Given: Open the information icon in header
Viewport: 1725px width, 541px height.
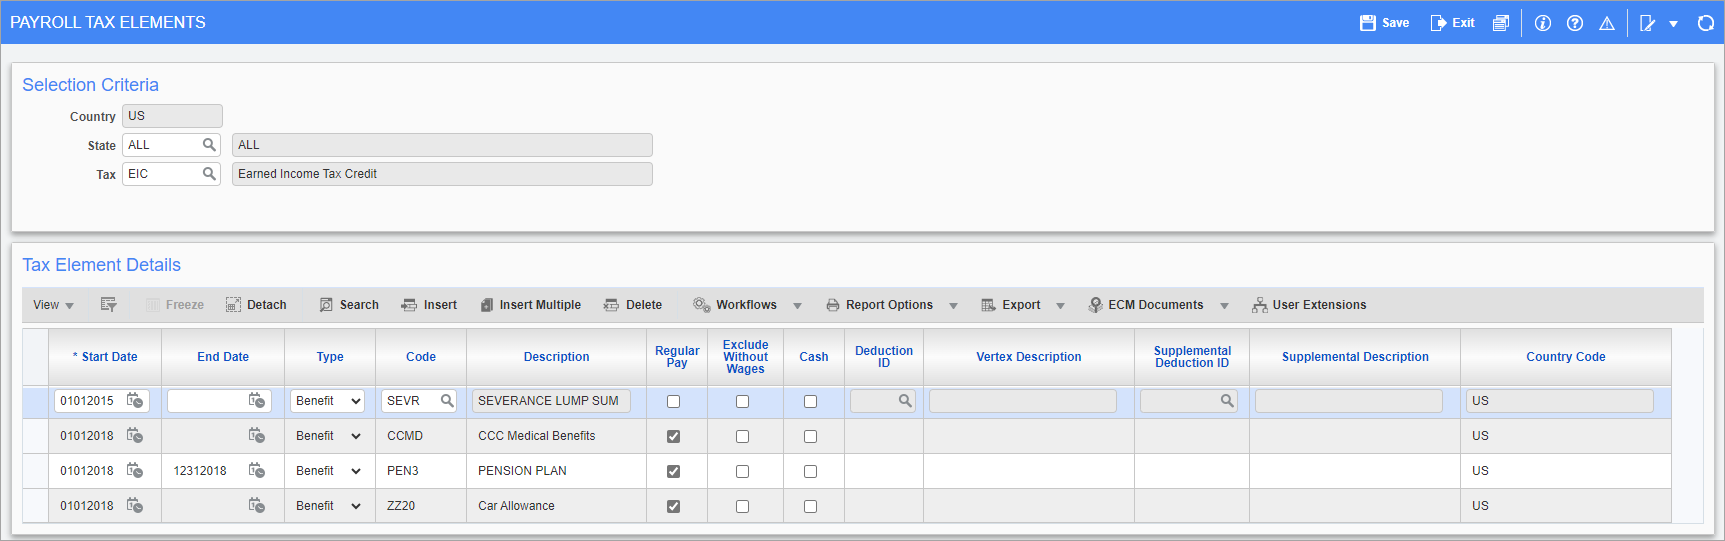Looking at the screenshot, I should click(1543, 23).
